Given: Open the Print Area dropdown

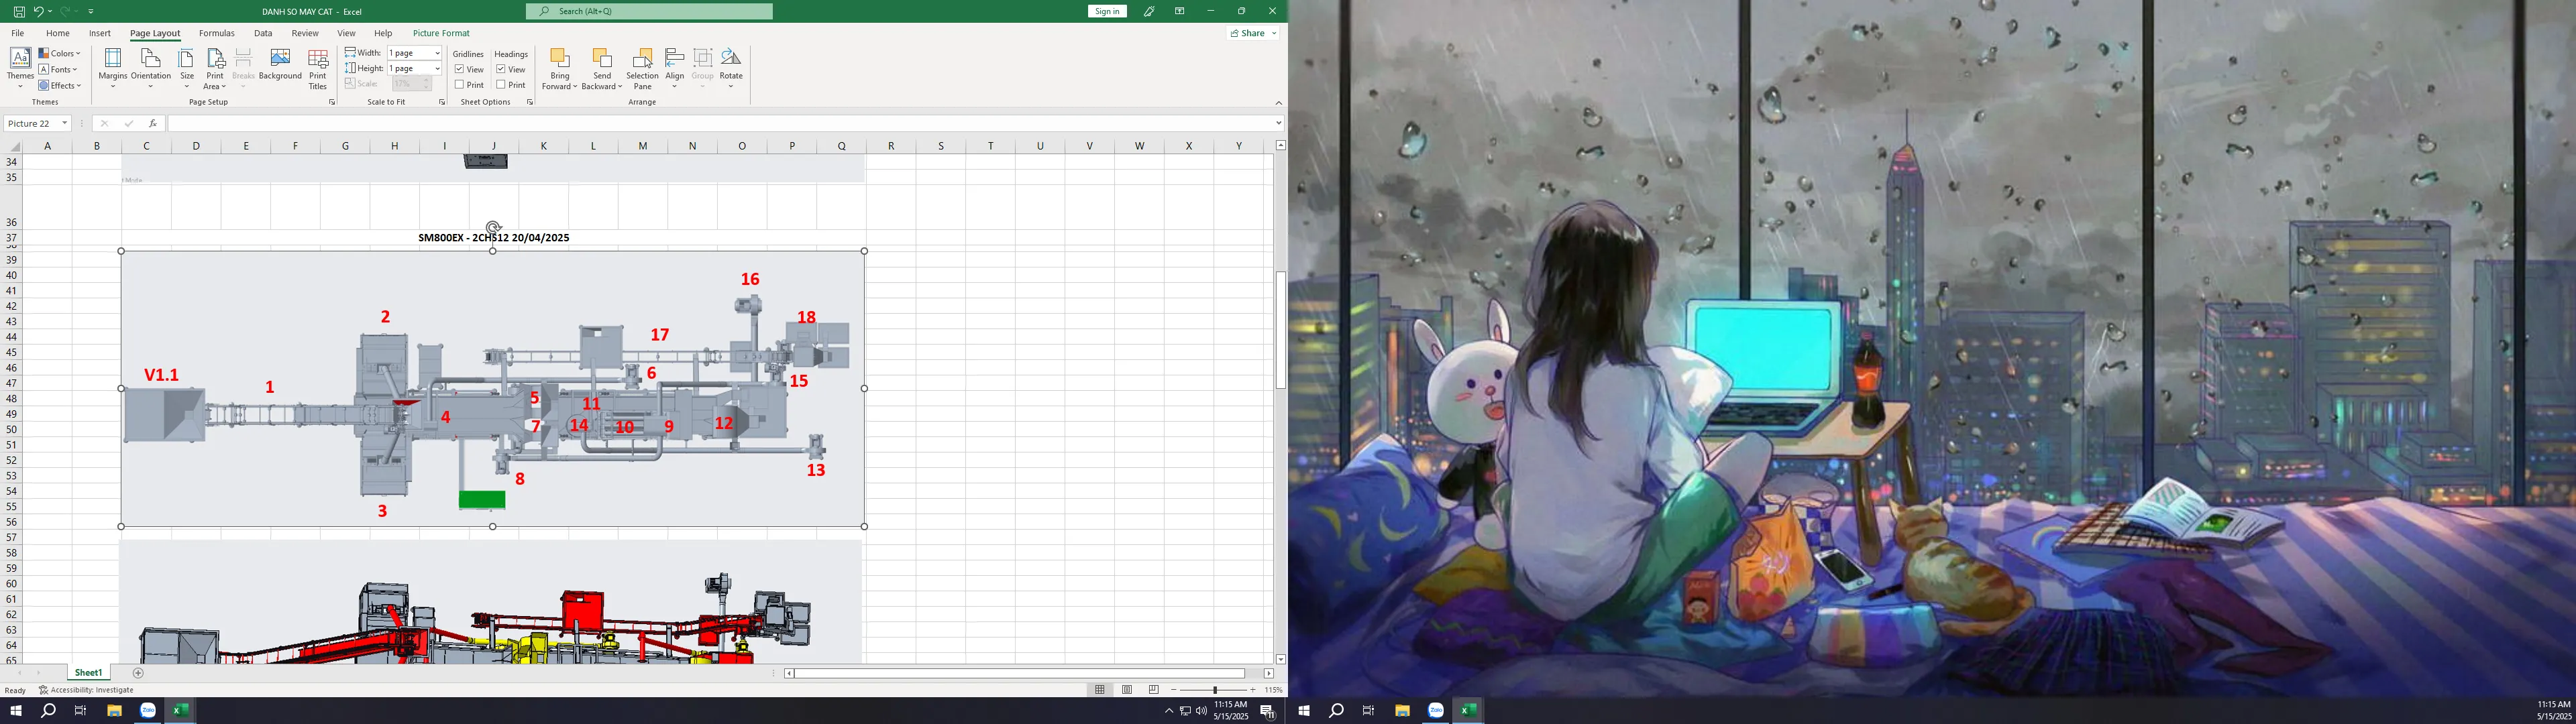Looking at the screenshot, I should pyautogui.click(x=215, y=68).
